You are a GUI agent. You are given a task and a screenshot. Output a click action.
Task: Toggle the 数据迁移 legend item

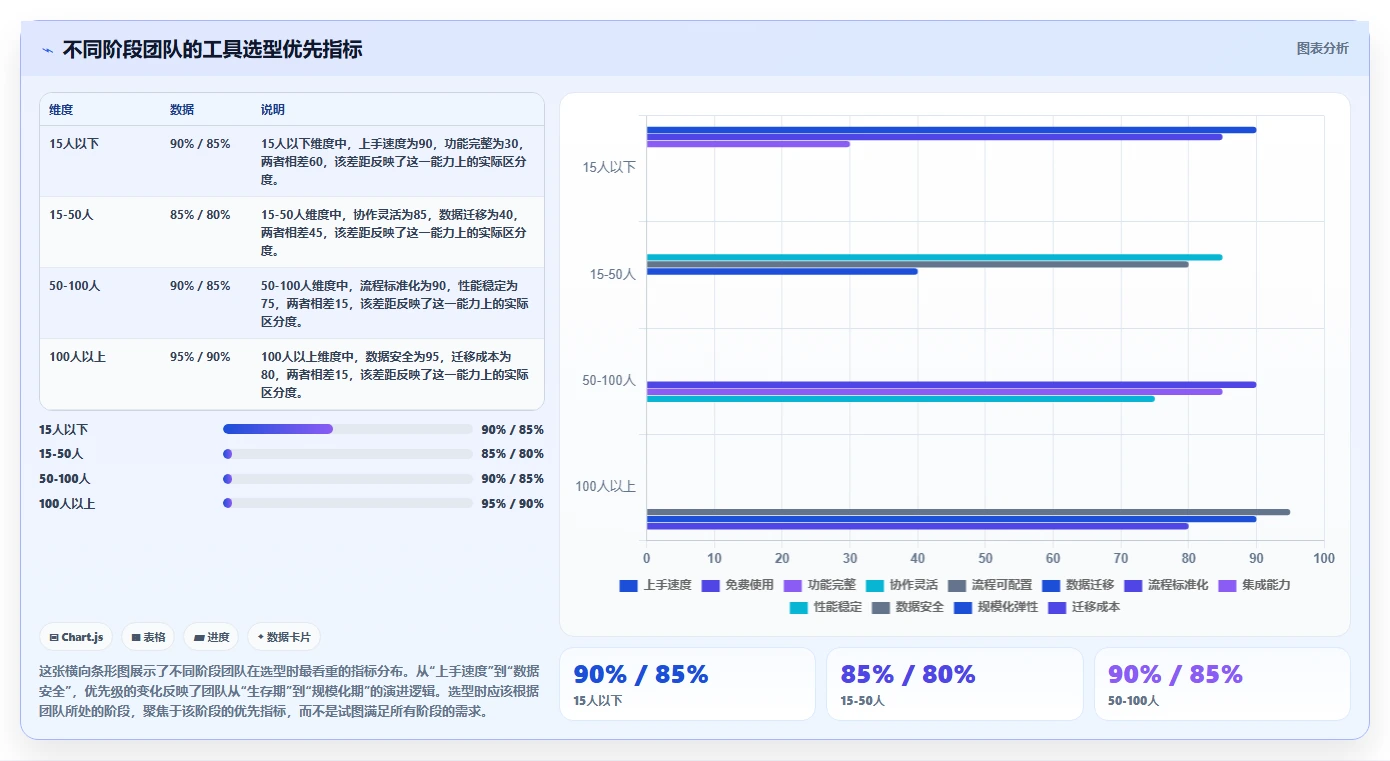[x=1078, y=585]
